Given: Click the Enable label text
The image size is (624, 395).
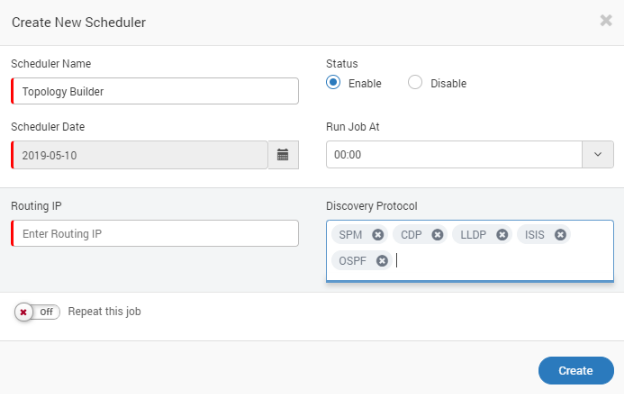Looking at the screenshot, I should tap(365, 84).
